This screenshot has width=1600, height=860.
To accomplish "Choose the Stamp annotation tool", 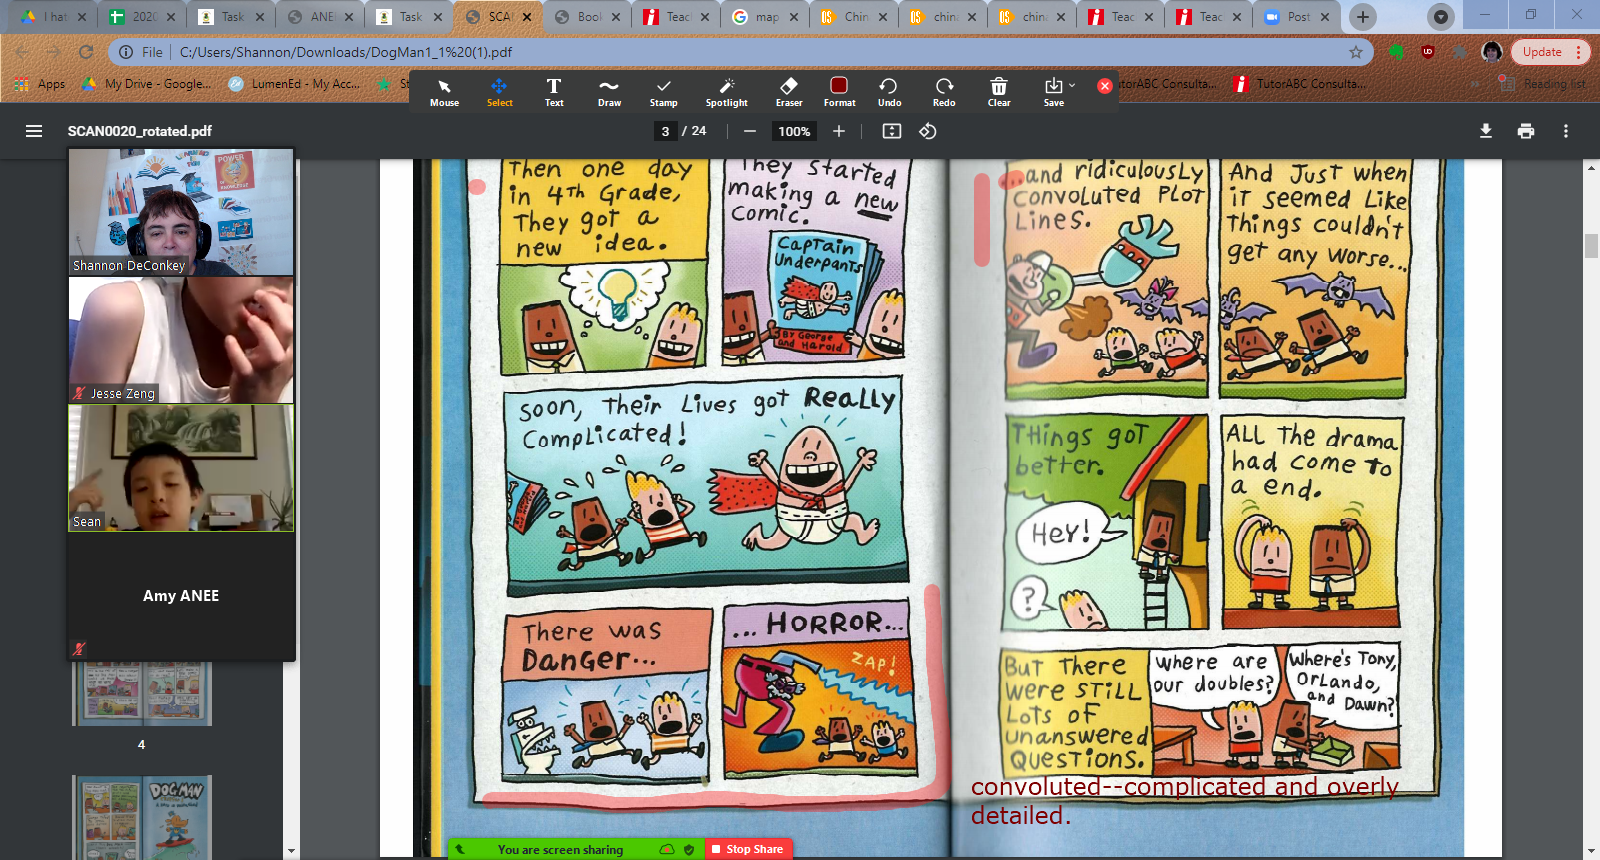I will [x=663, y=92].
